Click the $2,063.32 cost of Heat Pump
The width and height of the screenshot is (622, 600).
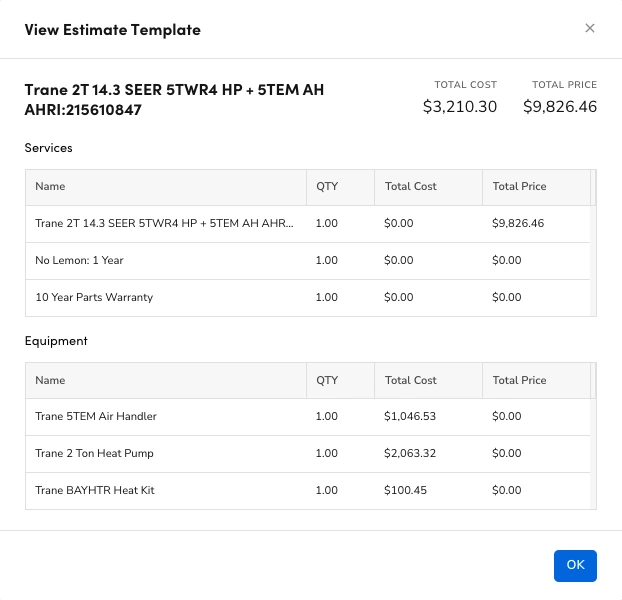point(410,453)
